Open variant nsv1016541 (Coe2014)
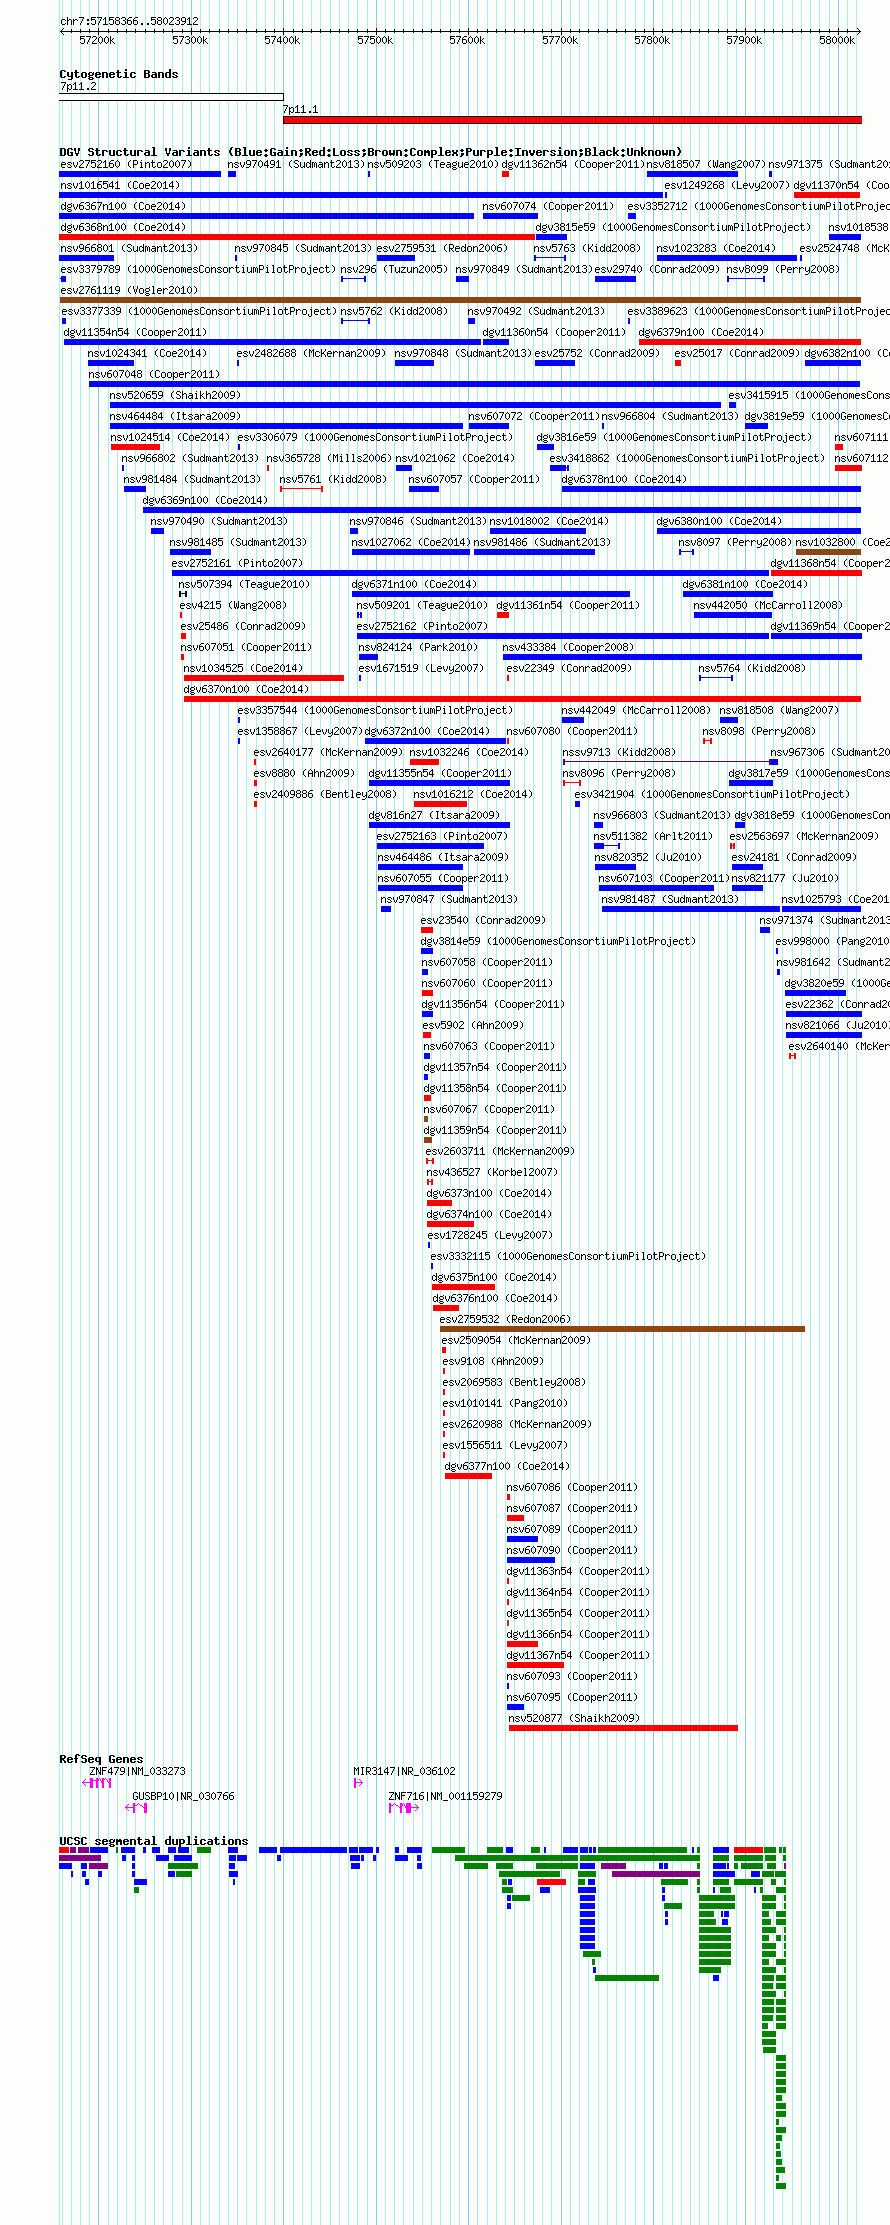 click(x=120, y=185)
